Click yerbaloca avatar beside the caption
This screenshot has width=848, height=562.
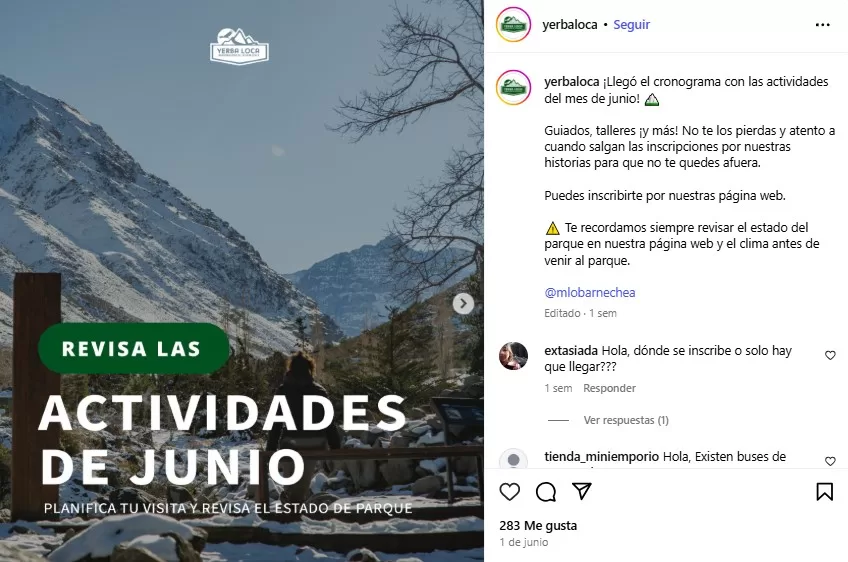click(x=513, y=87)
